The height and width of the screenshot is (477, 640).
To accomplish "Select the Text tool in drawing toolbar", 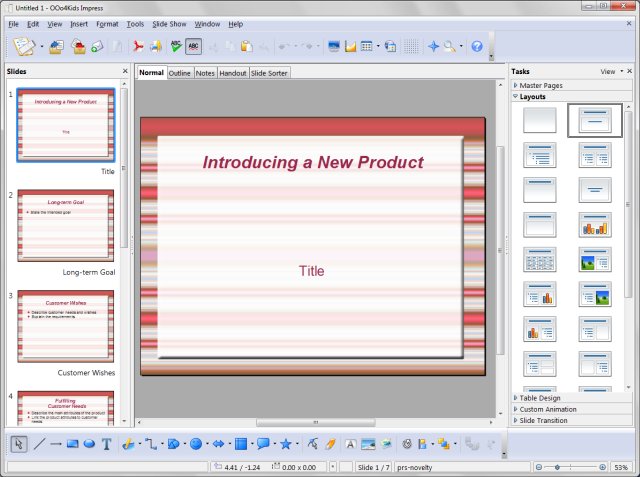I will point(106,444).
